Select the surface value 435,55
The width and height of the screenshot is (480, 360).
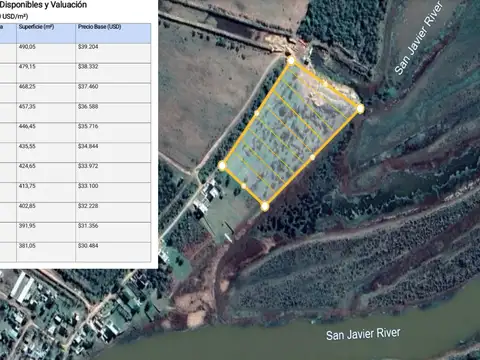pos(27,146)
